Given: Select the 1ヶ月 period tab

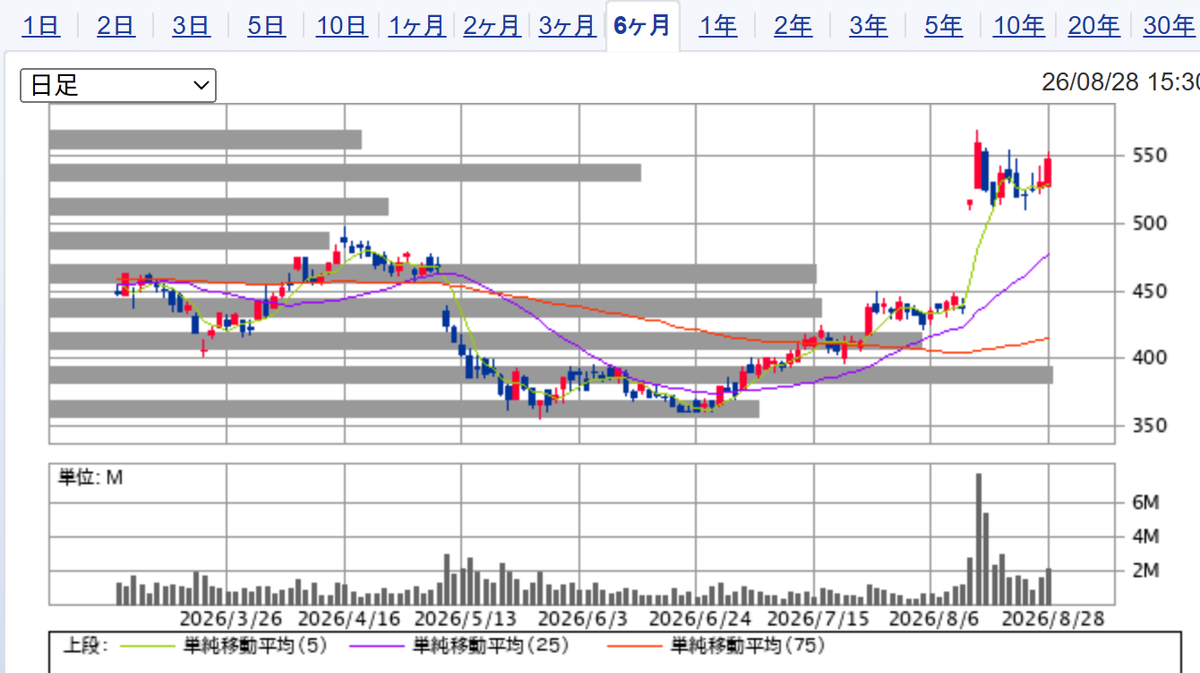Looking at the screenshot, I should tap(417, 26).
